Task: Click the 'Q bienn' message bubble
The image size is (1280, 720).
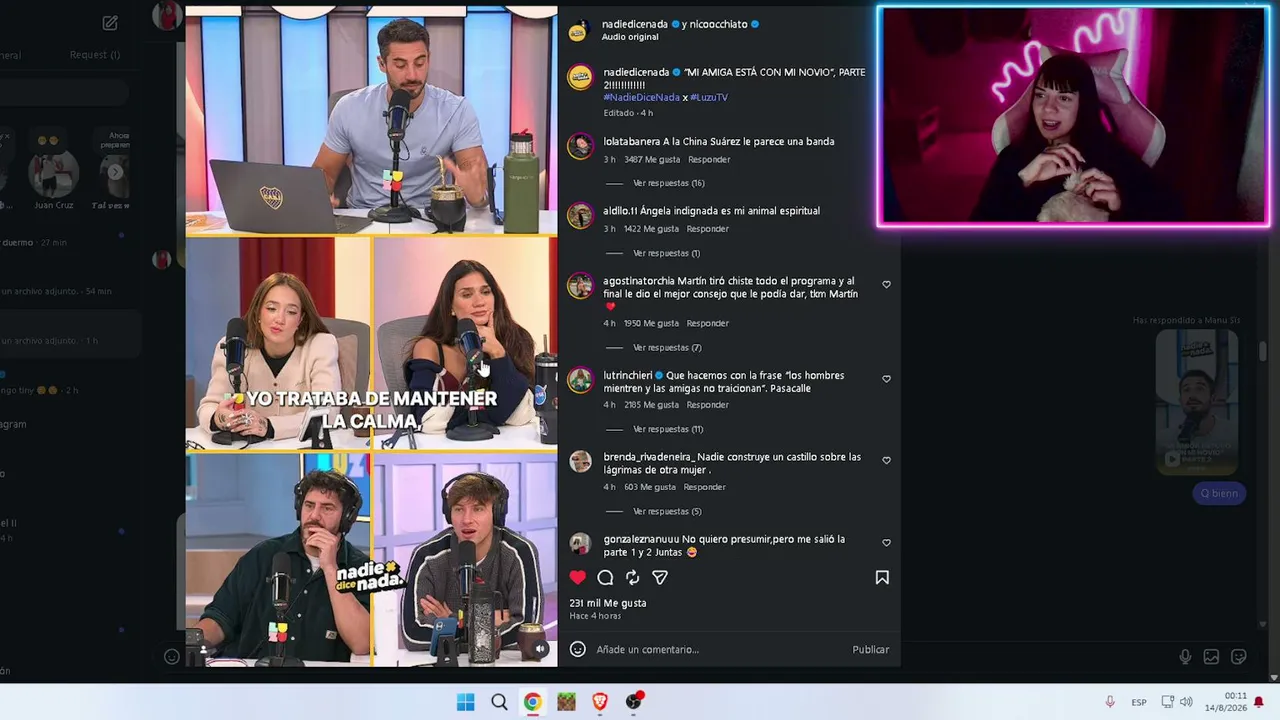Action: pos(1219,493)
